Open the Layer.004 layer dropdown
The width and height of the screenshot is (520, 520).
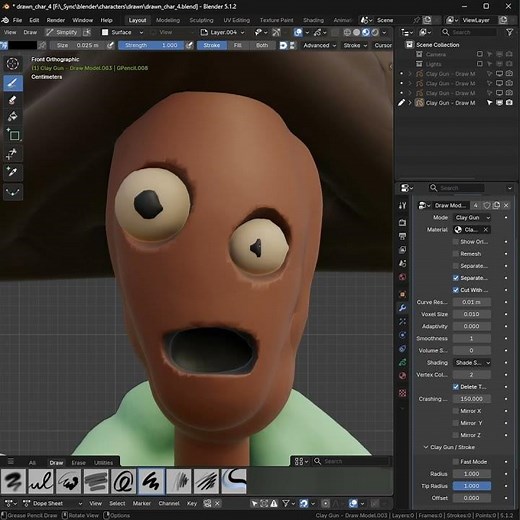tap(223, 32)
